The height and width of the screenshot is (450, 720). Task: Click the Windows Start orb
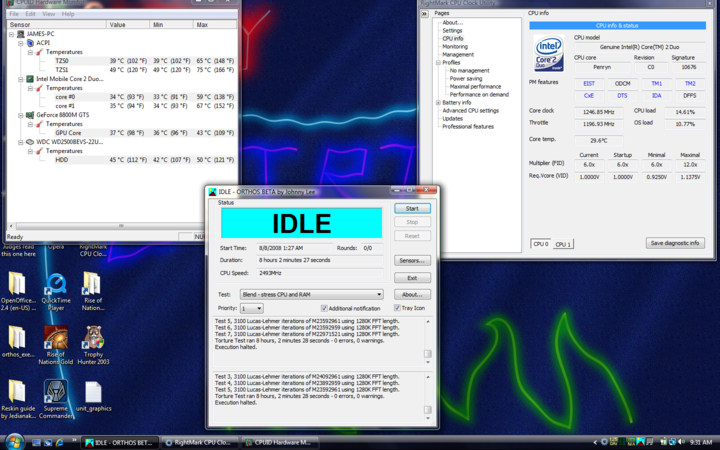tap(14, 442)
